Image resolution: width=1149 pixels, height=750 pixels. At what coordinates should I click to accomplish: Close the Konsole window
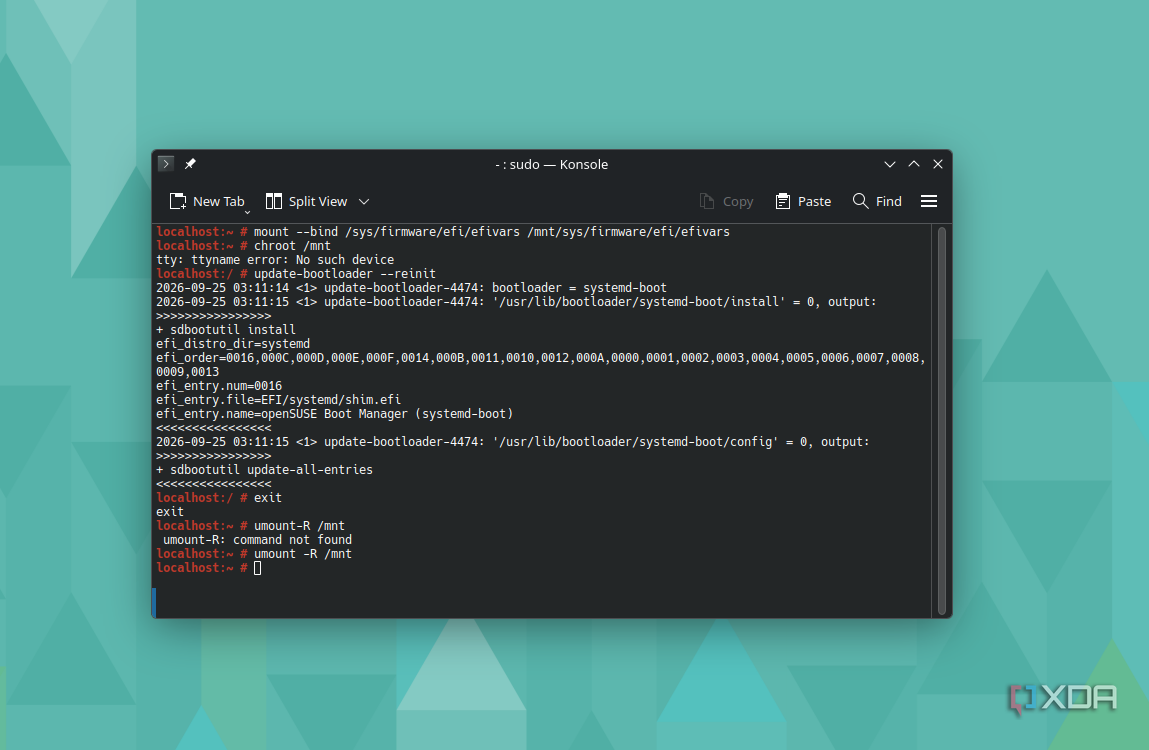[x=938, y=164]
